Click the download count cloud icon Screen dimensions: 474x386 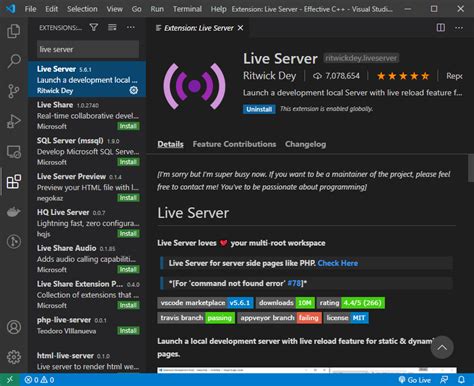tap(317, 76)
